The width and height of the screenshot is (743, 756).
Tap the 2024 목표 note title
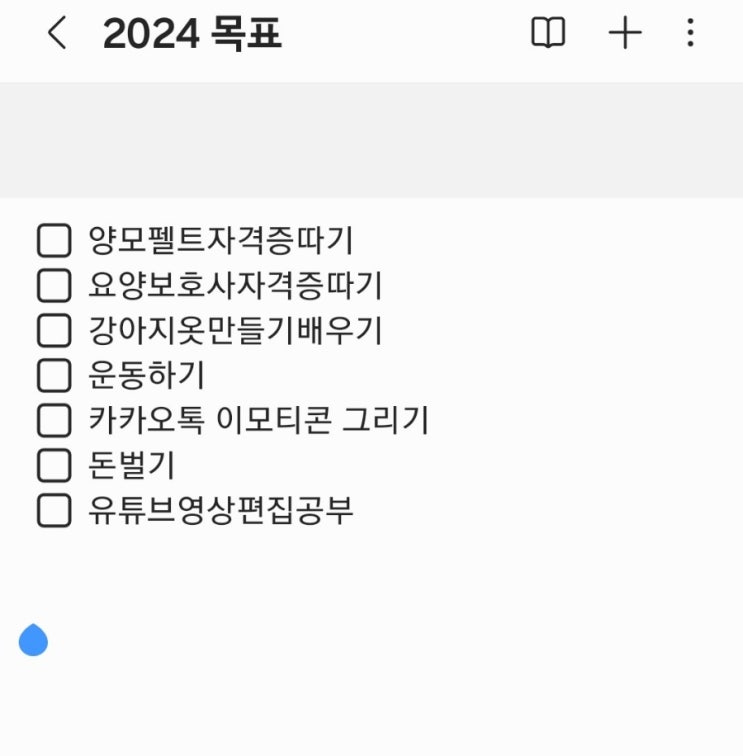tap(192, 33)
